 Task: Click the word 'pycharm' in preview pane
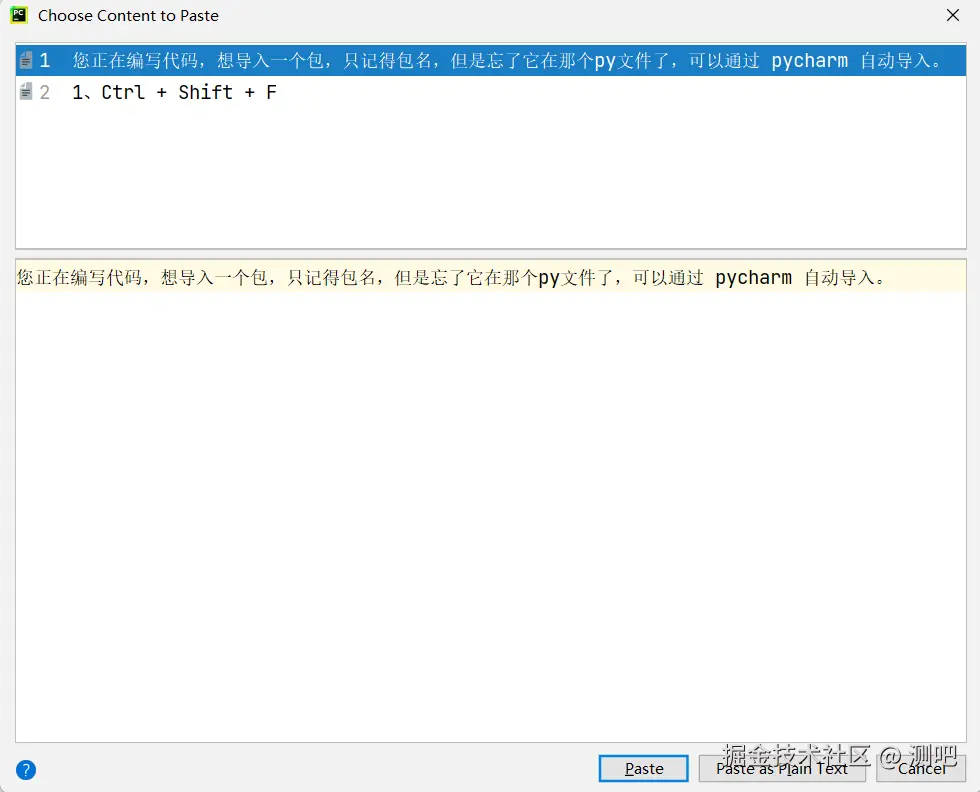(x=753, y=277)
